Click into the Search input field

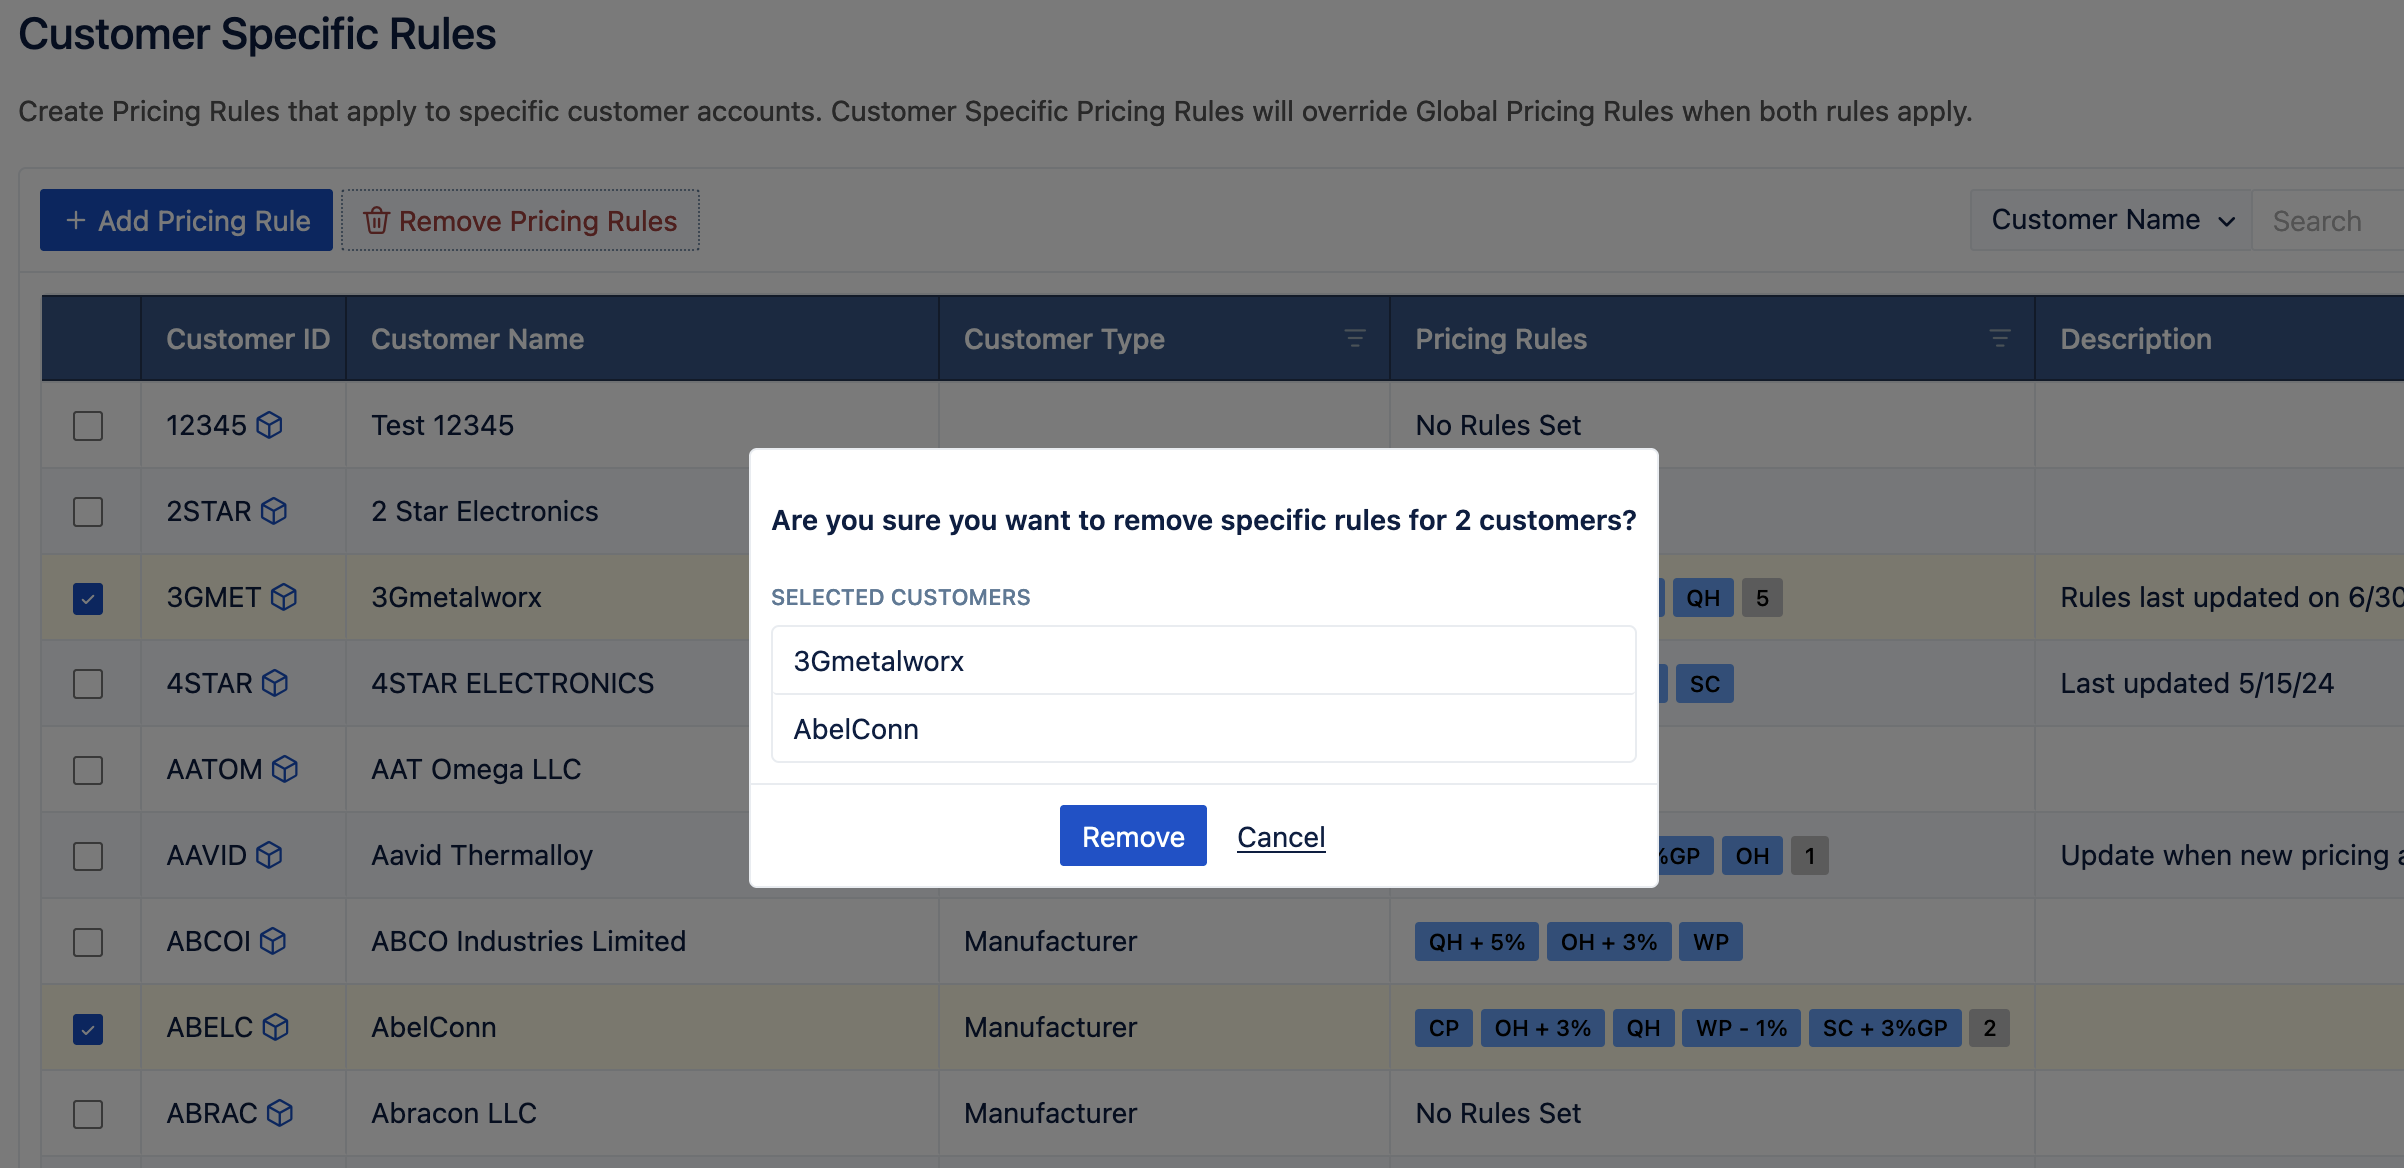[x=2327, y=220]
